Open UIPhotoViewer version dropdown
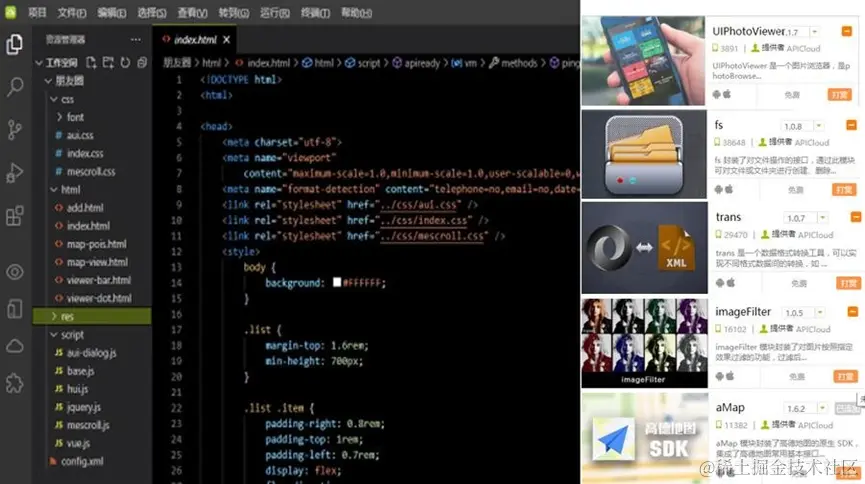This screenshot has width=865, height=484. [814, 32]
